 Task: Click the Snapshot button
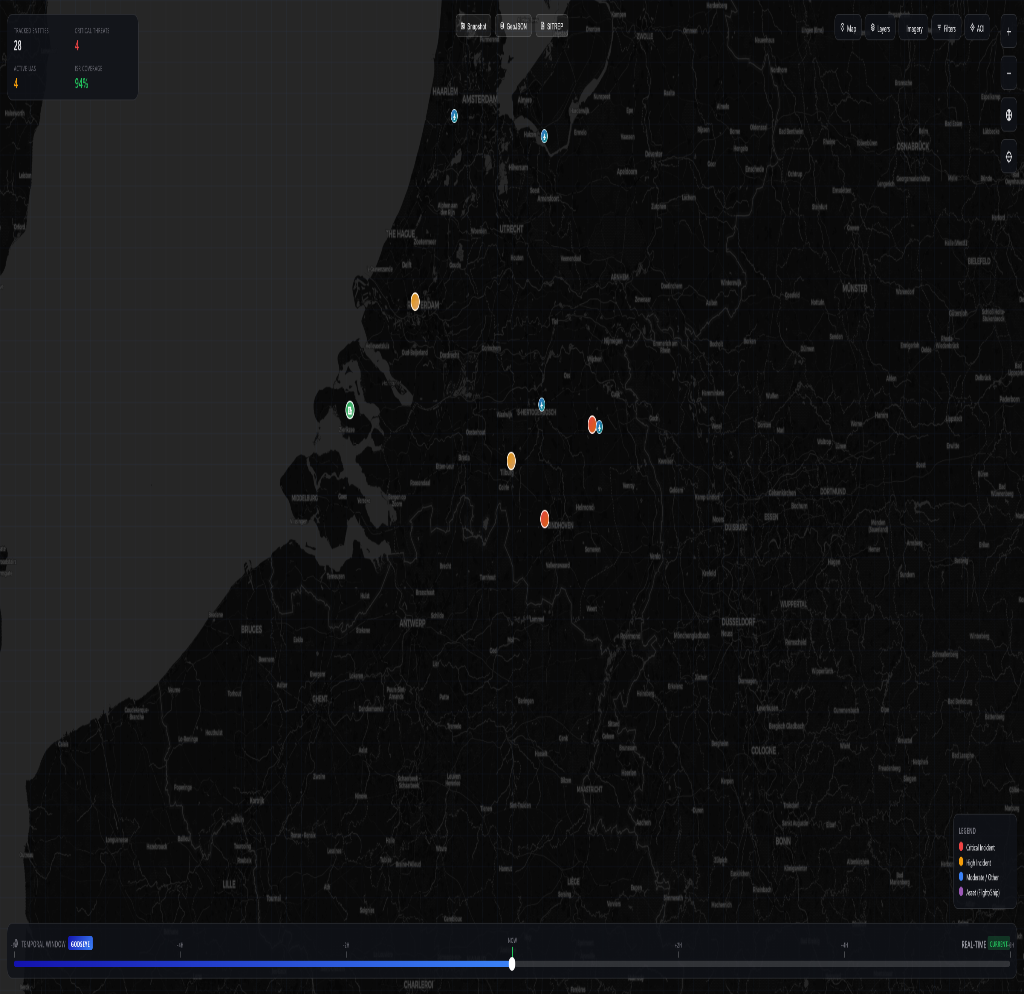(x=473, y=26)
